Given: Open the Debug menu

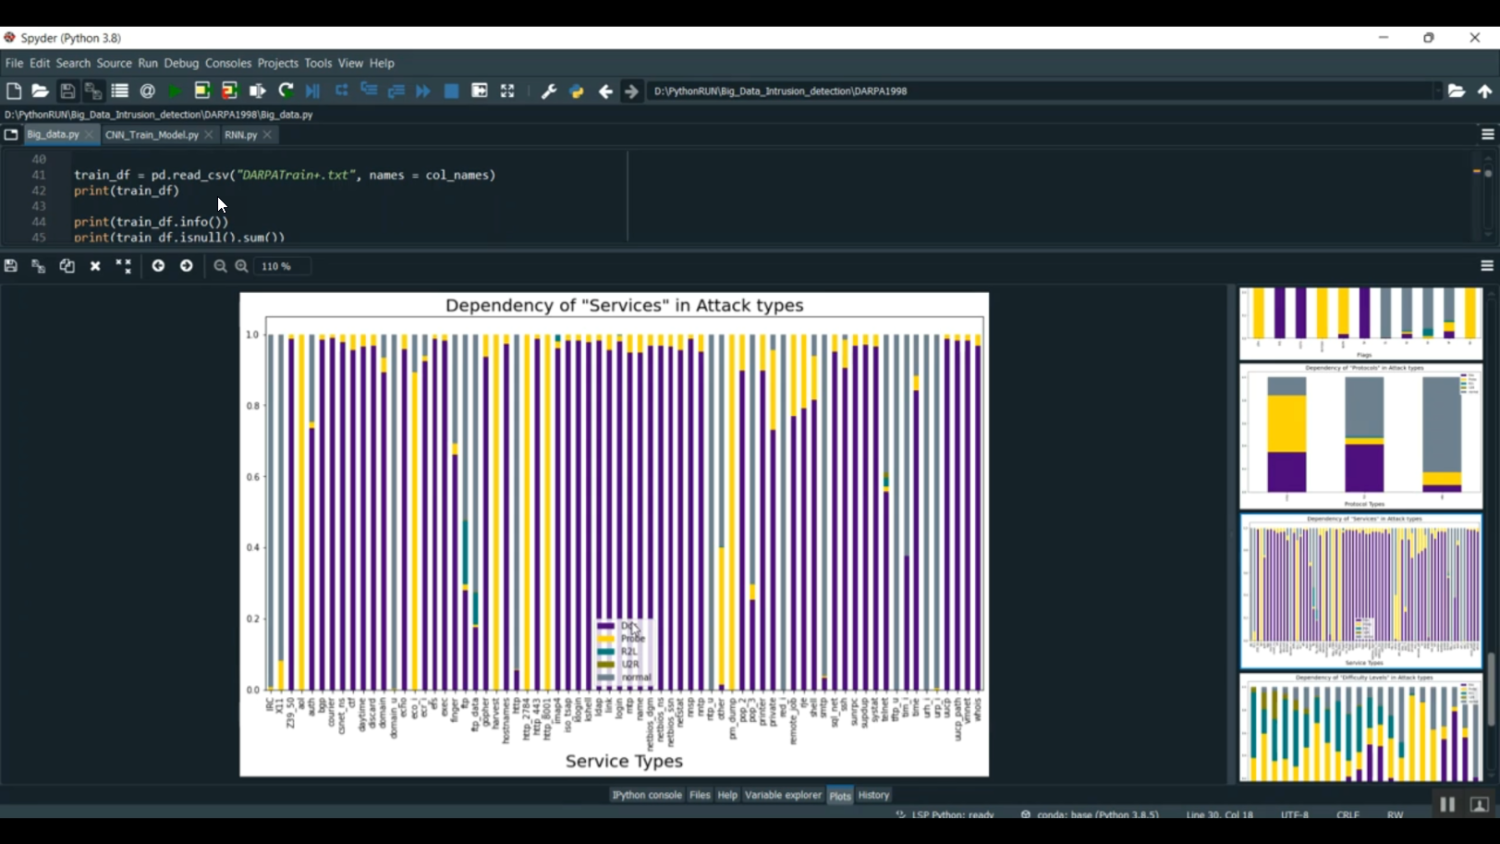Looking at the screenshot, I should (181, 63).
